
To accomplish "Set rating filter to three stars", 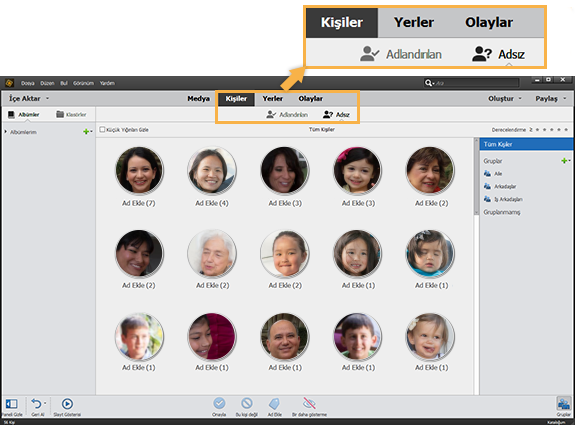I will [x=552, y=129].
